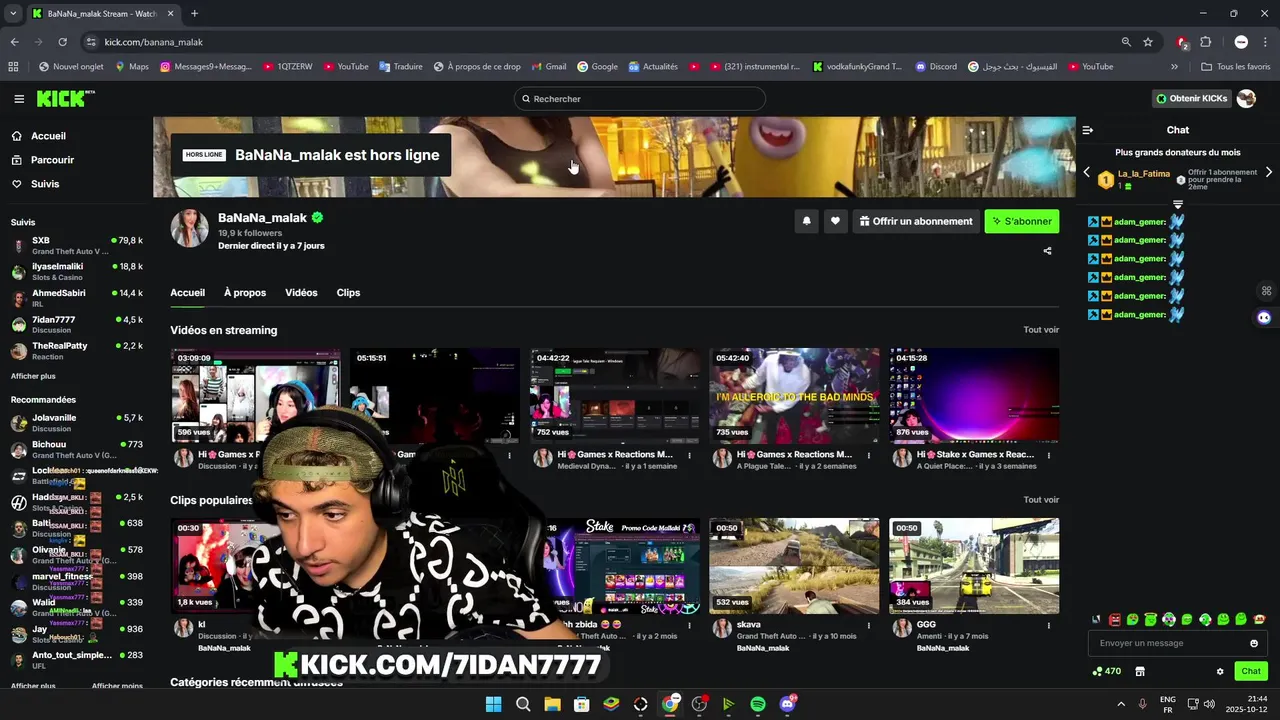Open options menu for Medieval Dynasty video
1280x720 pixels.
690,456
